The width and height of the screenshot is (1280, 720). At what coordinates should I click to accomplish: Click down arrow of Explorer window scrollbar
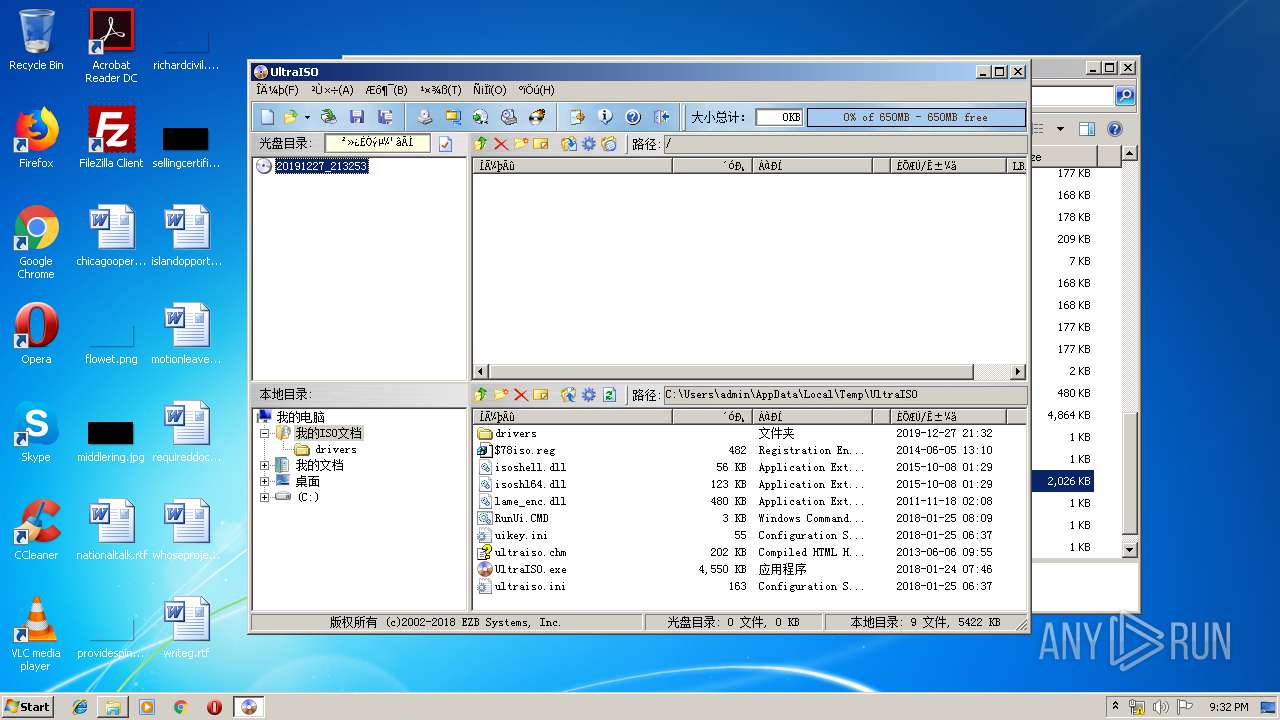(x=1129, y=549)
